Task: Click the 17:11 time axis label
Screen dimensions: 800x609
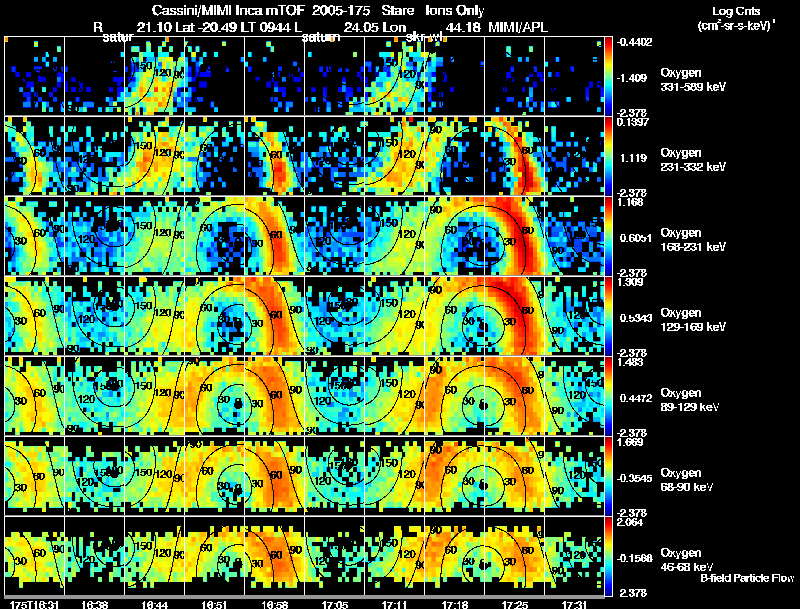Action: (x=394, y=605)
